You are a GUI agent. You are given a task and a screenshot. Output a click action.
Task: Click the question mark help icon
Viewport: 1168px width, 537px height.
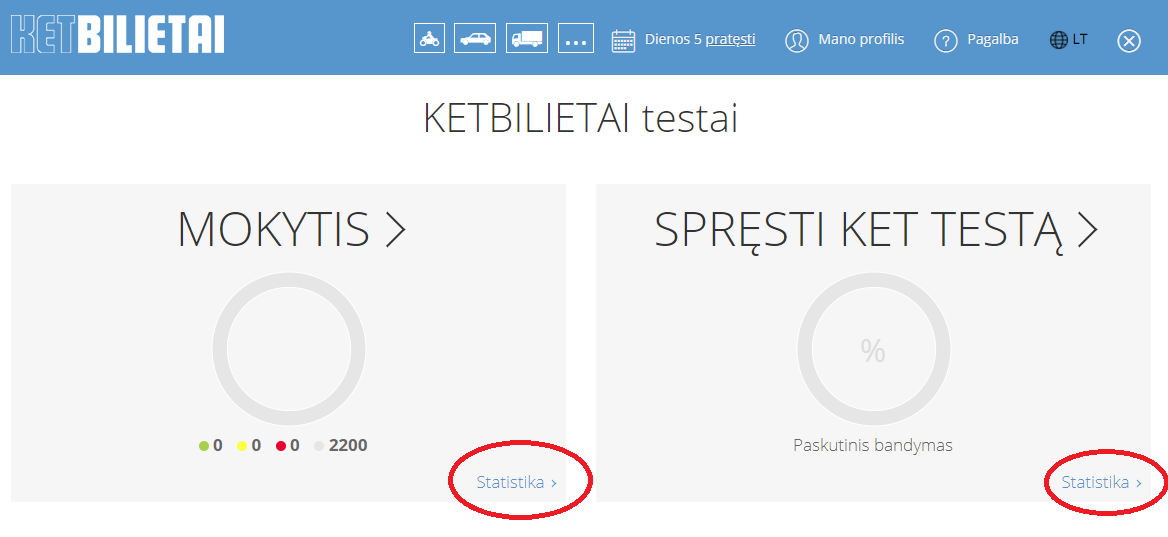(946, 41)
